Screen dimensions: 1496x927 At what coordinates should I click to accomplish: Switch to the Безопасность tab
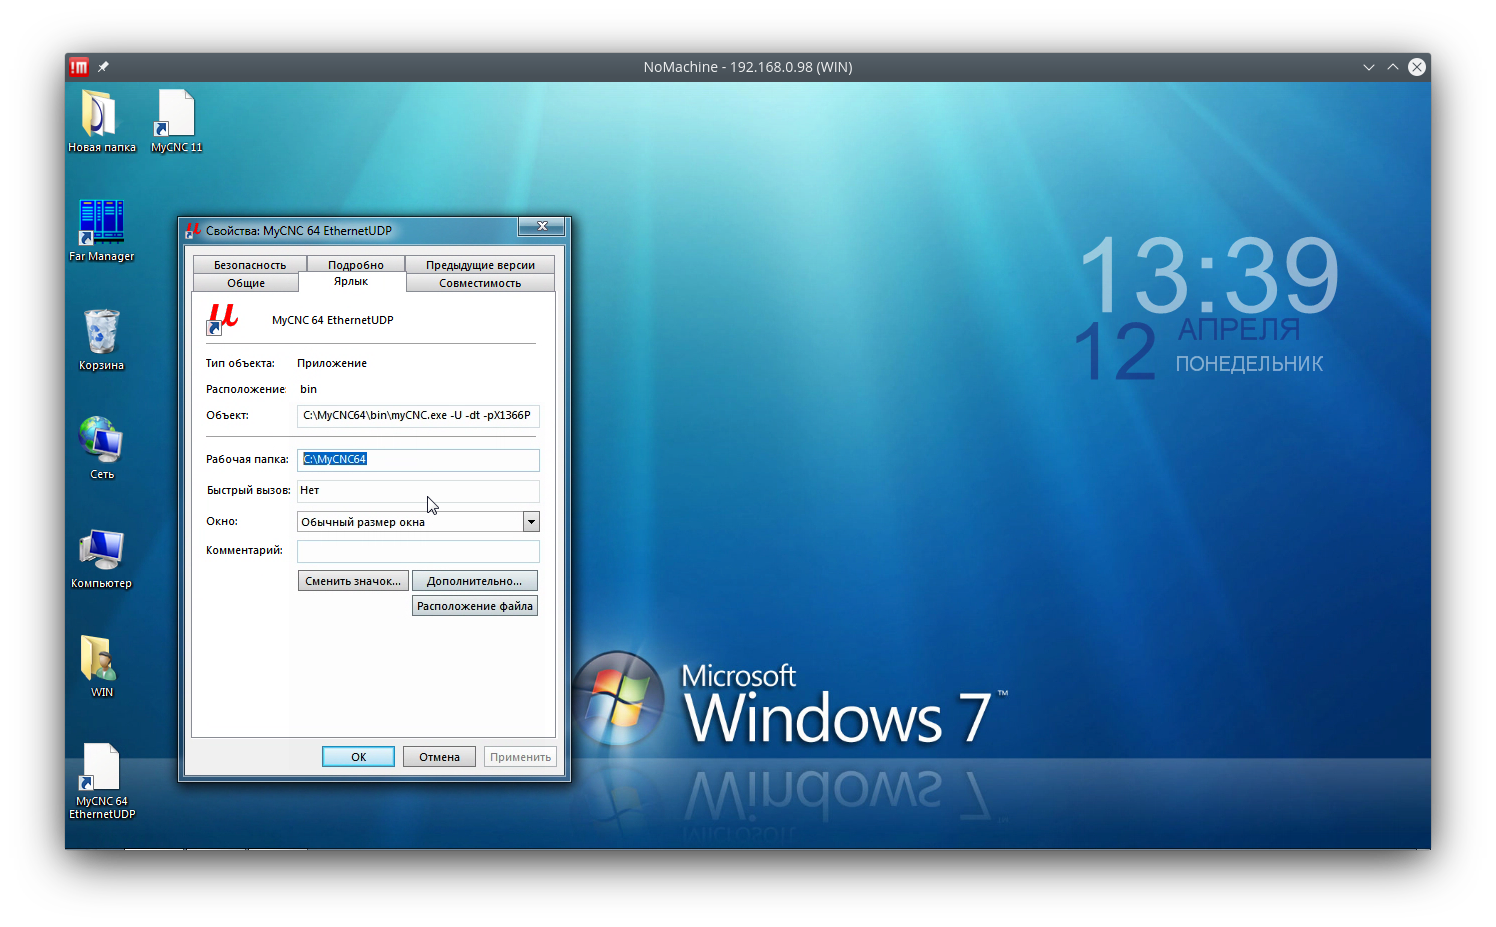[250, 265]
